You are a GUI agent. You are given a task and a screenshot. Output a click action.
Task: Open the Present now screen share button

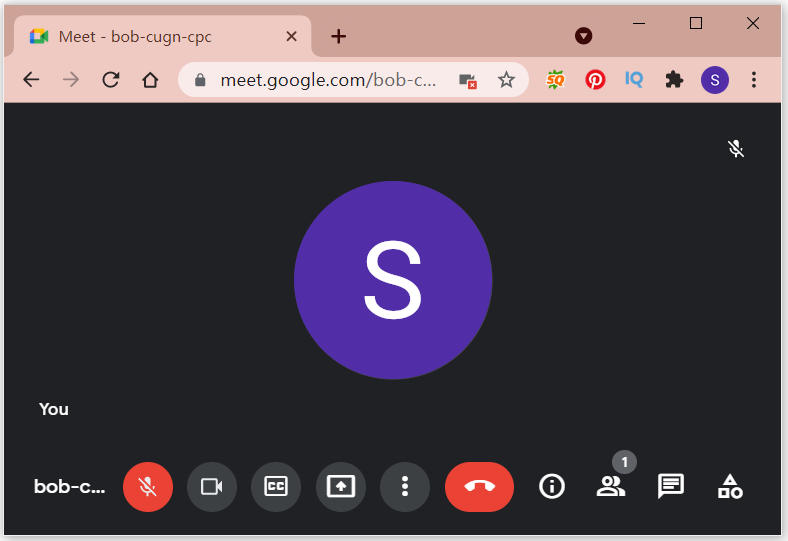click(341, 487)
